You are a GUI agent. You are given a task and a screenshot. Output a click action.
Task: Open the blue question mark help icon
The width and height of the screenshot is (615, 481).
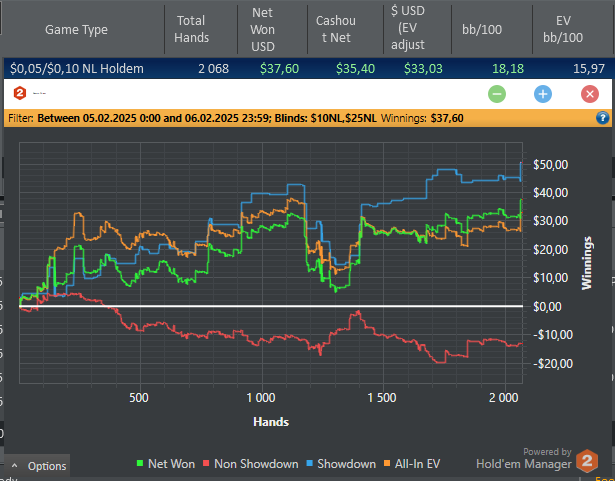click(x=602, y=118)
